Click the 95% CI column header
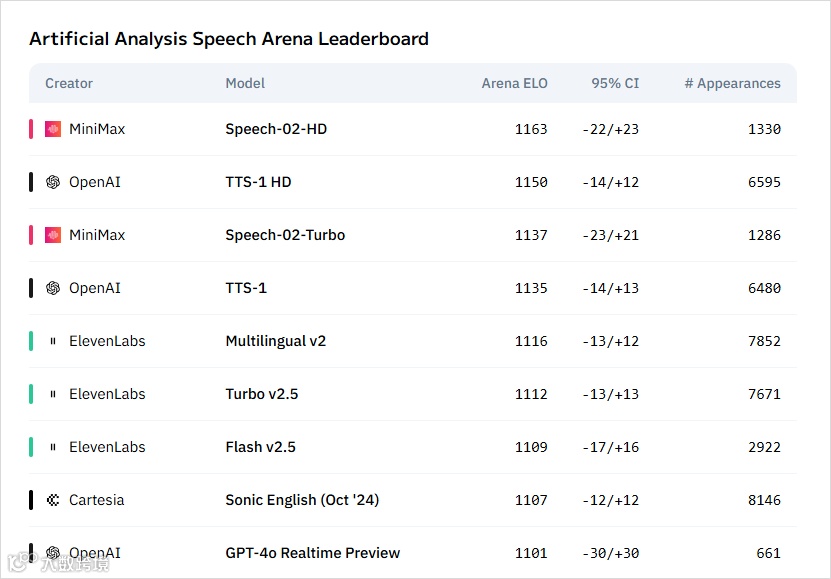Screen dimensions: 831x579 pos(615,84)
